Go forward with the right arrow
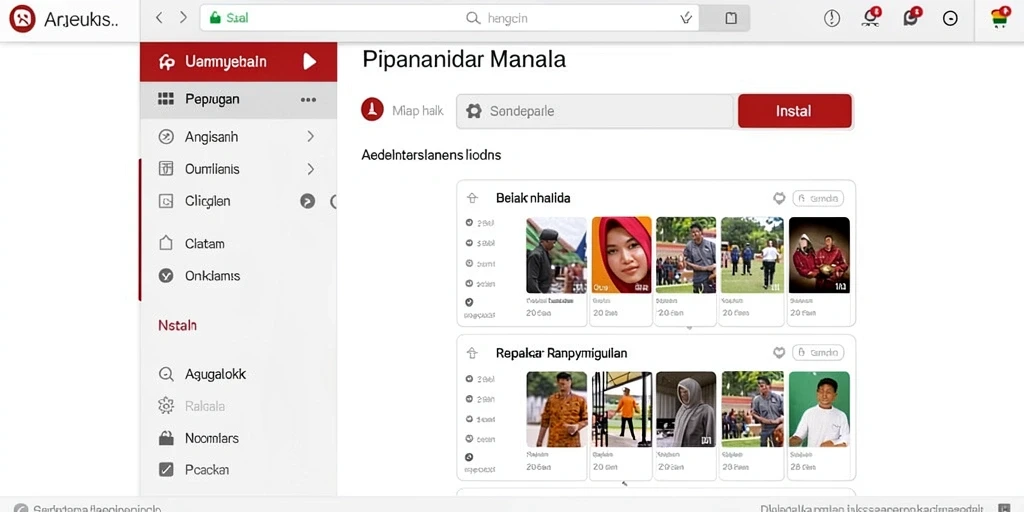Image resolution: width=1024 pixels, height=512 pixels. (x=184, y=18)
